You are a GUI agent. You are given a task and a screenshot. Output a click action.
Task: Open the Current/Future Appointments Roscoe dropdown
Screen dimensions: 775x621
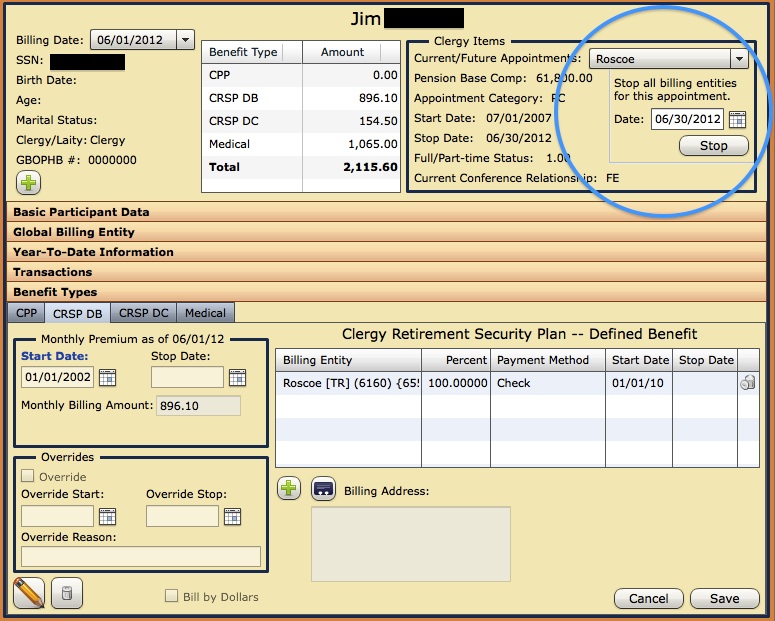point(739,59)
